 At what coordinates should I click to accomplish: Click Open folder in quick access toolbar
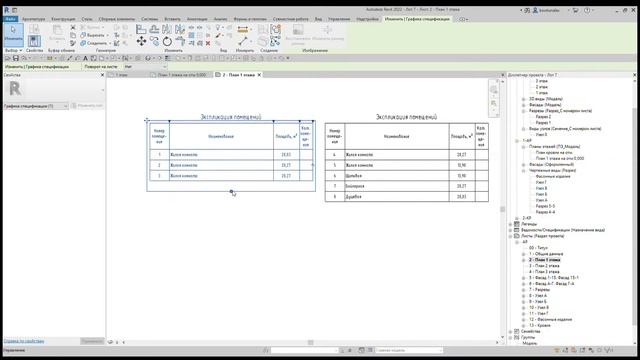coord(8,58)
